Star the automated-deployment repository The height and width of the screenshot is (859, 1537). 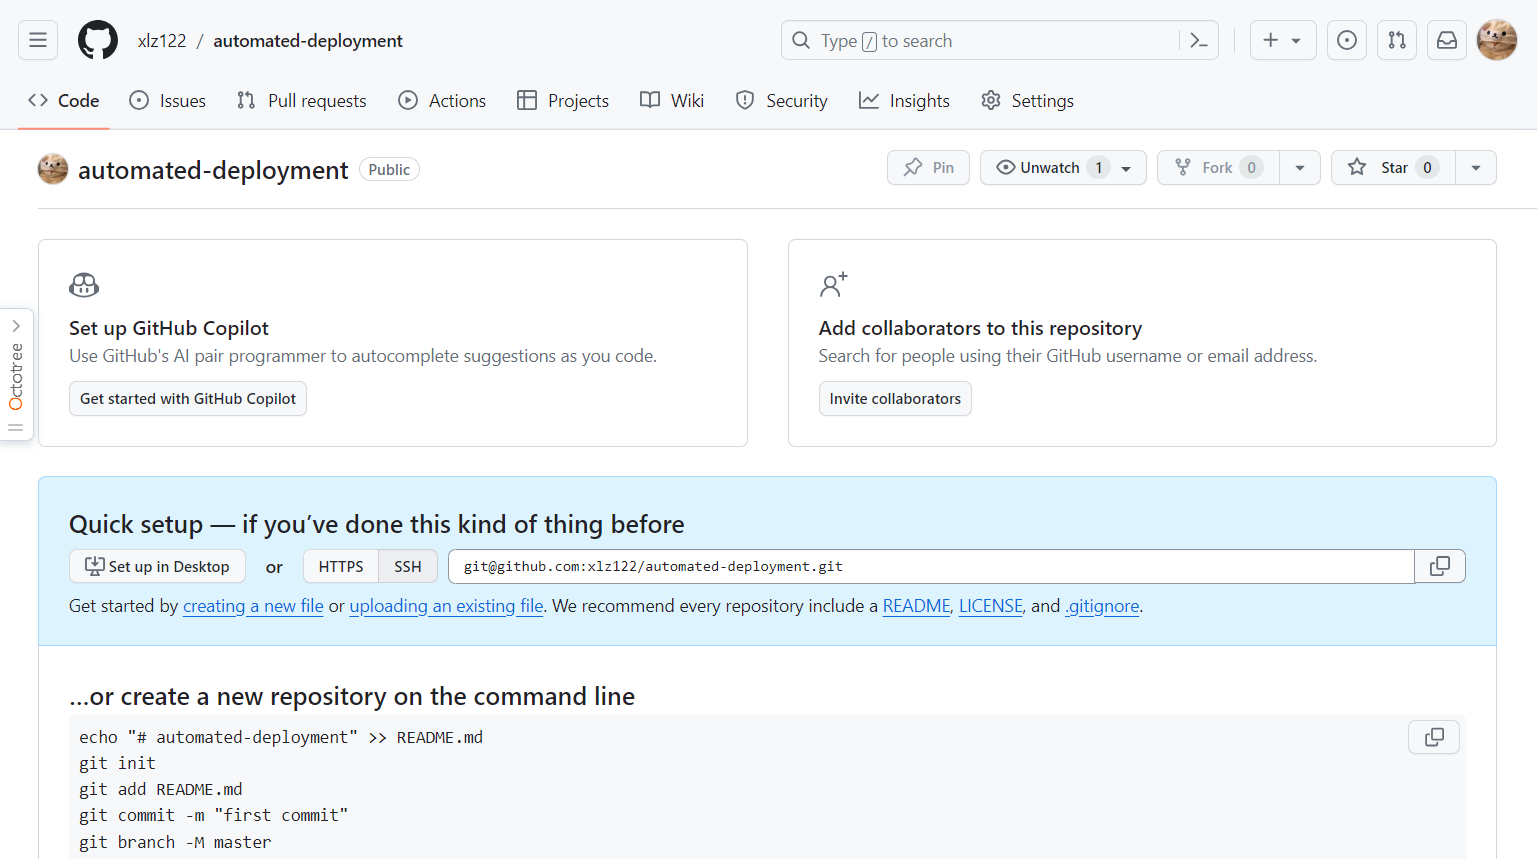1393,168
